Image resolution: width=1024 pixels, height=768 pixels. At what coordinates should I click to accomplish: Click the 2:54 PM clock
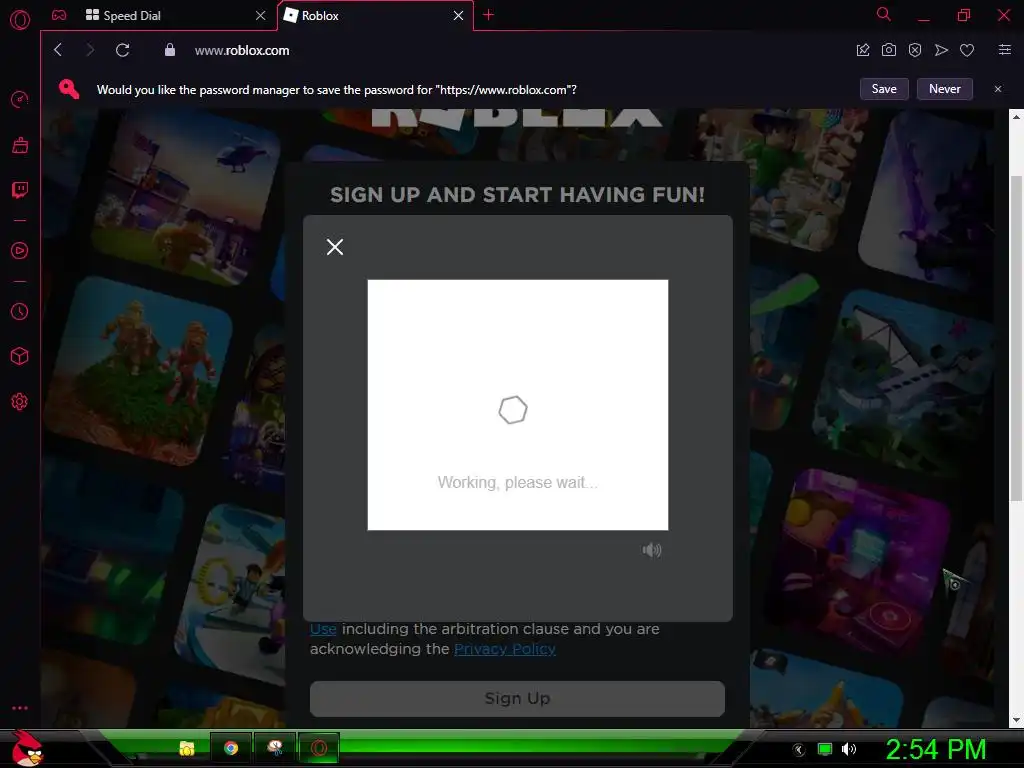(x=935, y=750)
